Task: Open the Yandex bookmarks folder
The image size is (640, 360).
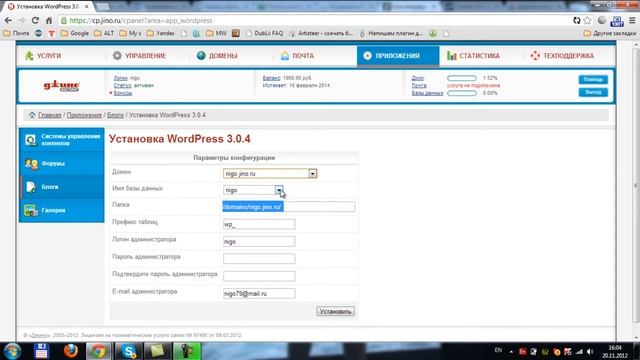Action: pos(160,33)
